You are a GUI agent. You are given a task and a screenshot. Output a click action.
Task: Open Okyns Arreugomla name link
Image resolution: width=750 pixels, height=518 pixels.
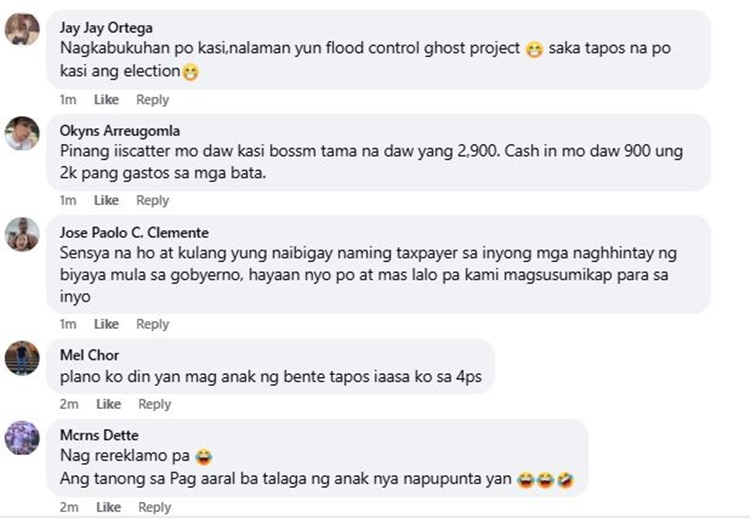[x=120, y=131]
